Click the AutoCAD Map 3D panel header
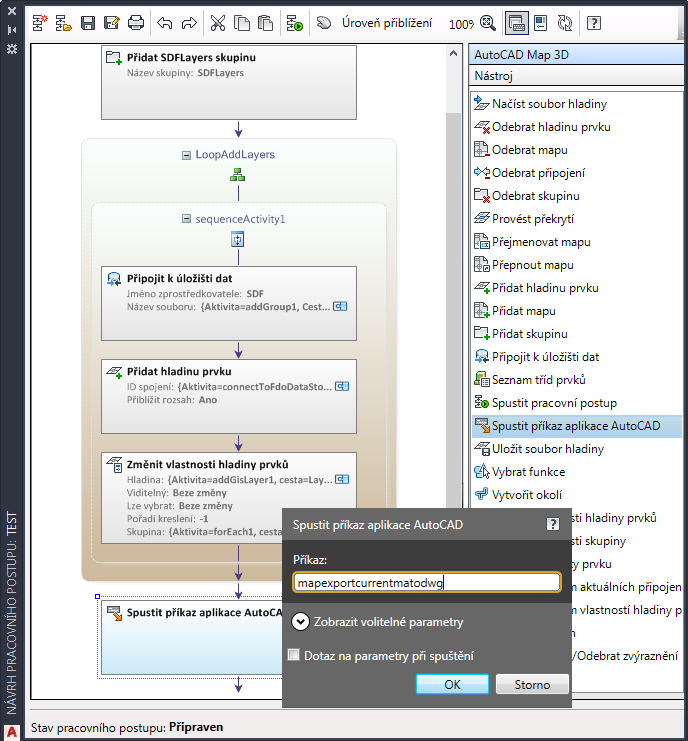Image resolution: width=688 pixels, height=741 pixels. pyautogui.click(x=576, y=55)
